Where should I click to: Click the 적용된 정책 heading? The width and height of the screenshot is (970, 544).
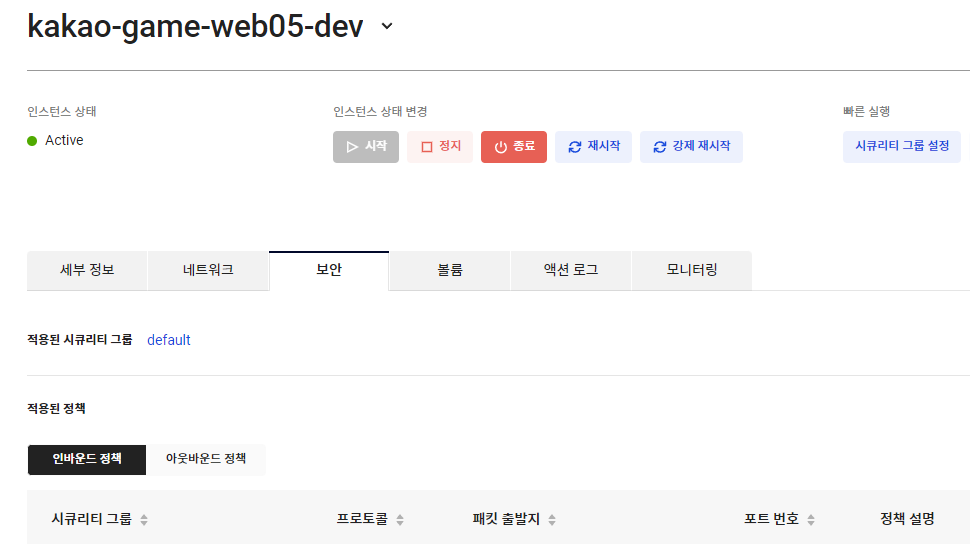56,408
